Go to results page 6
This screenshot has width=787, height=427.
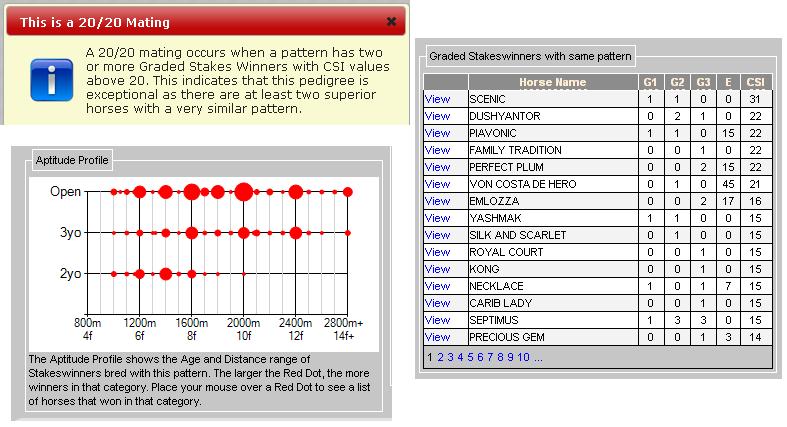[x=480, y=357]
